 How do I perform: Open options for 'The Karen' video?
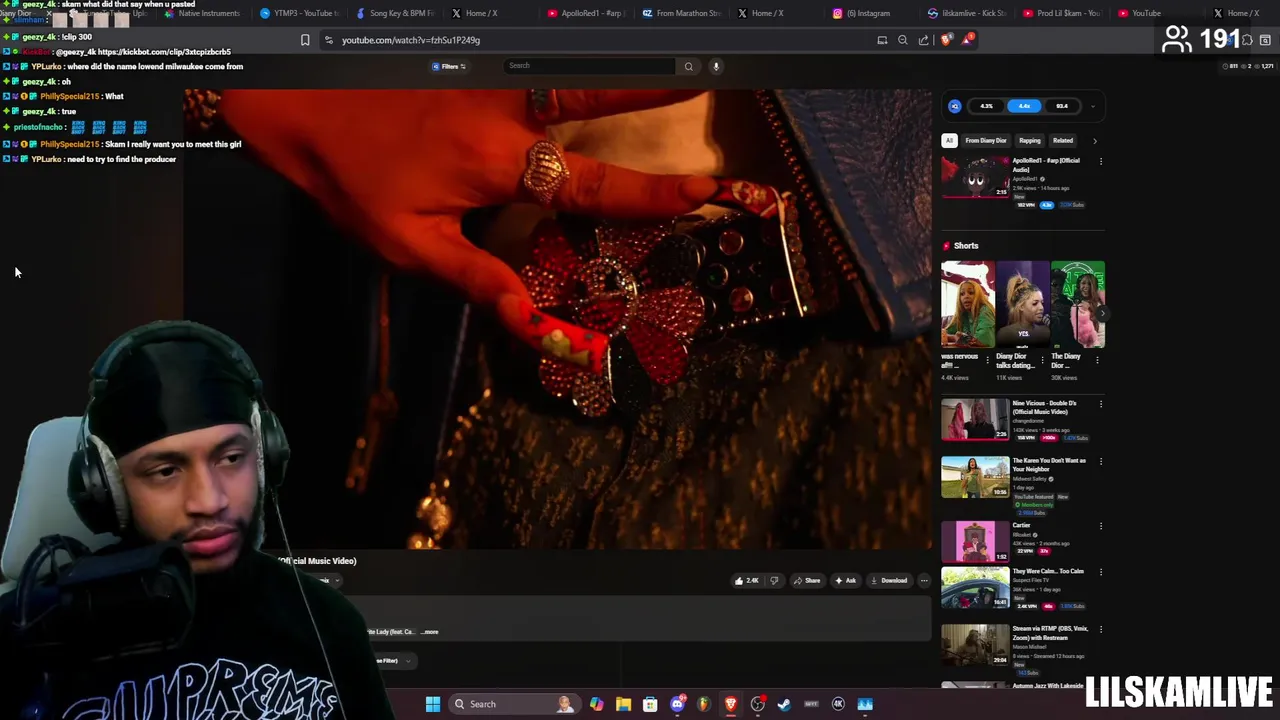(1101, 461)
